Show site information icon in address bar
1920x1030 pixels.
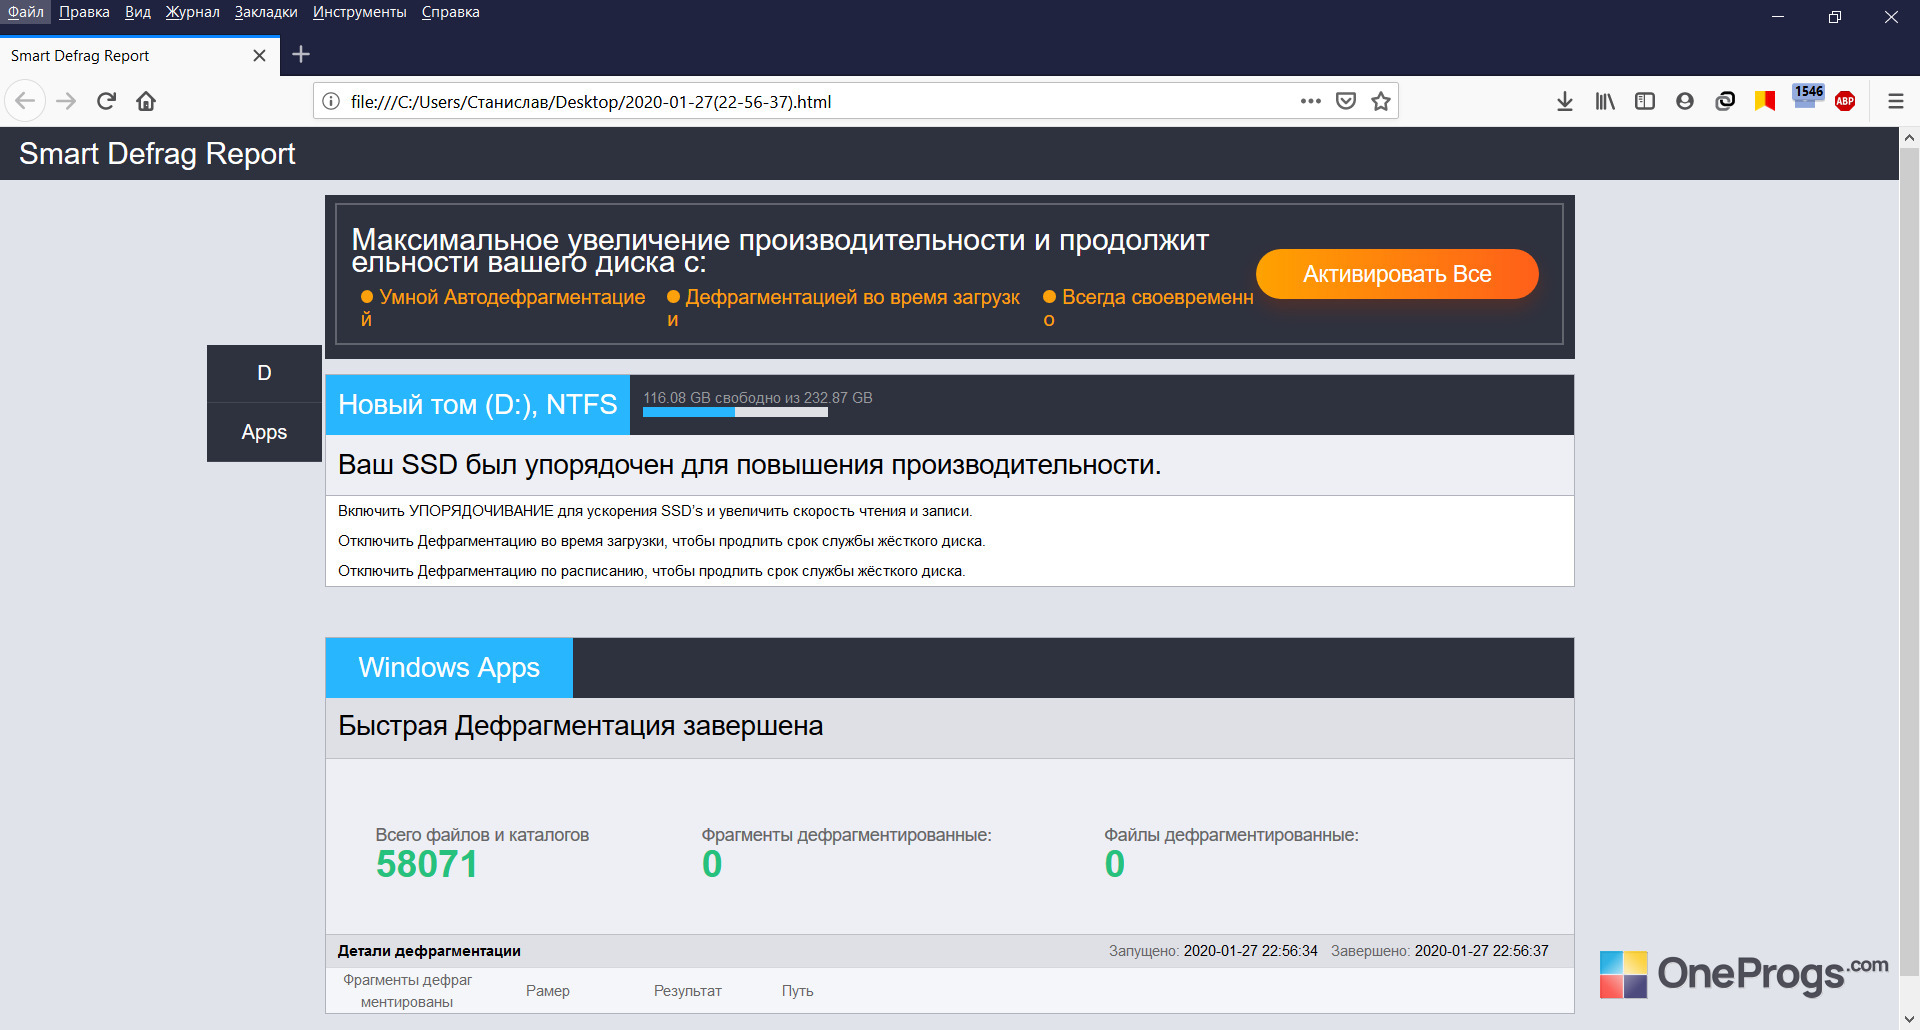point(331,101)
